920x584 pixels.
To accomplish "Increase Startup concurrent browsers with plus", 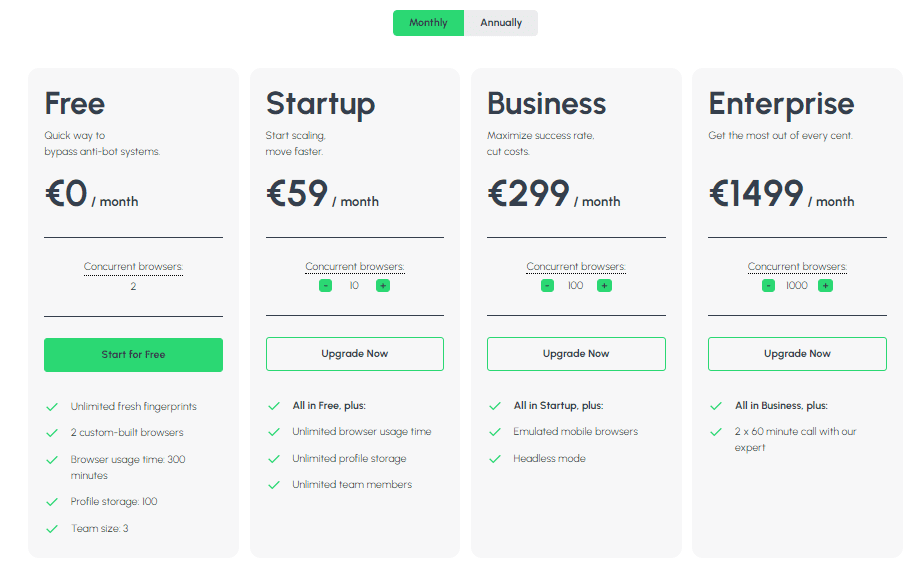I will (383, 286).
